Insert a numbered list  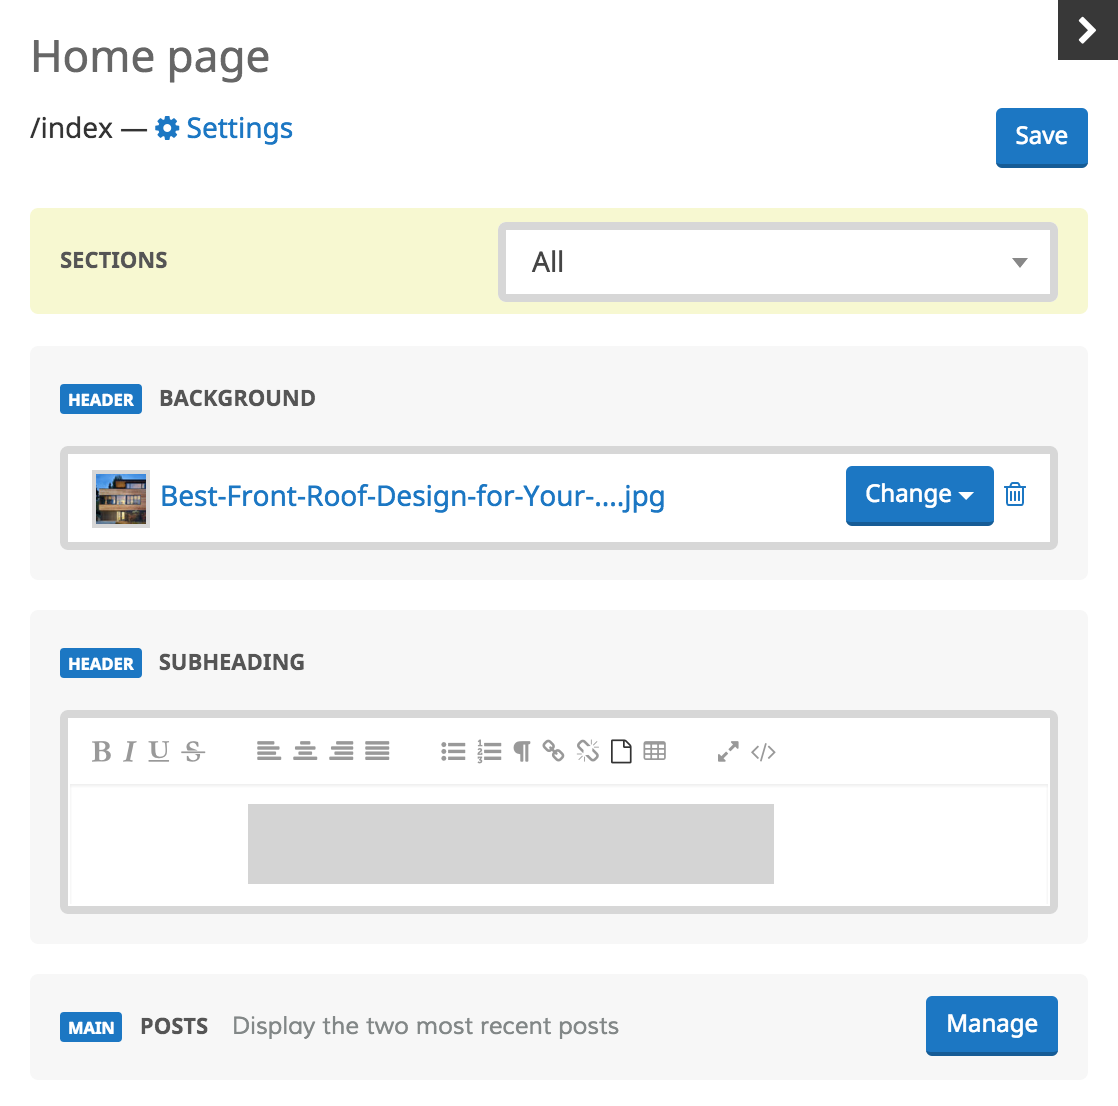[489, 752]
